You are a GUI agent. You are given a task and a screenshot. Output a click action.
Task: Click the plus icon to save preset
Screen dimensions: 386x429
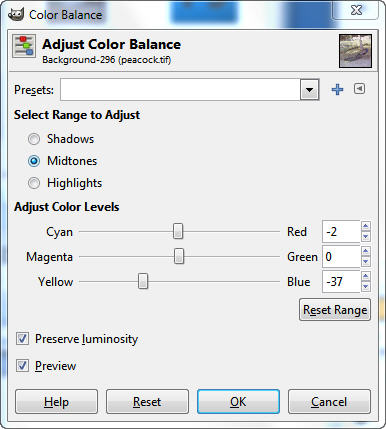337,89
